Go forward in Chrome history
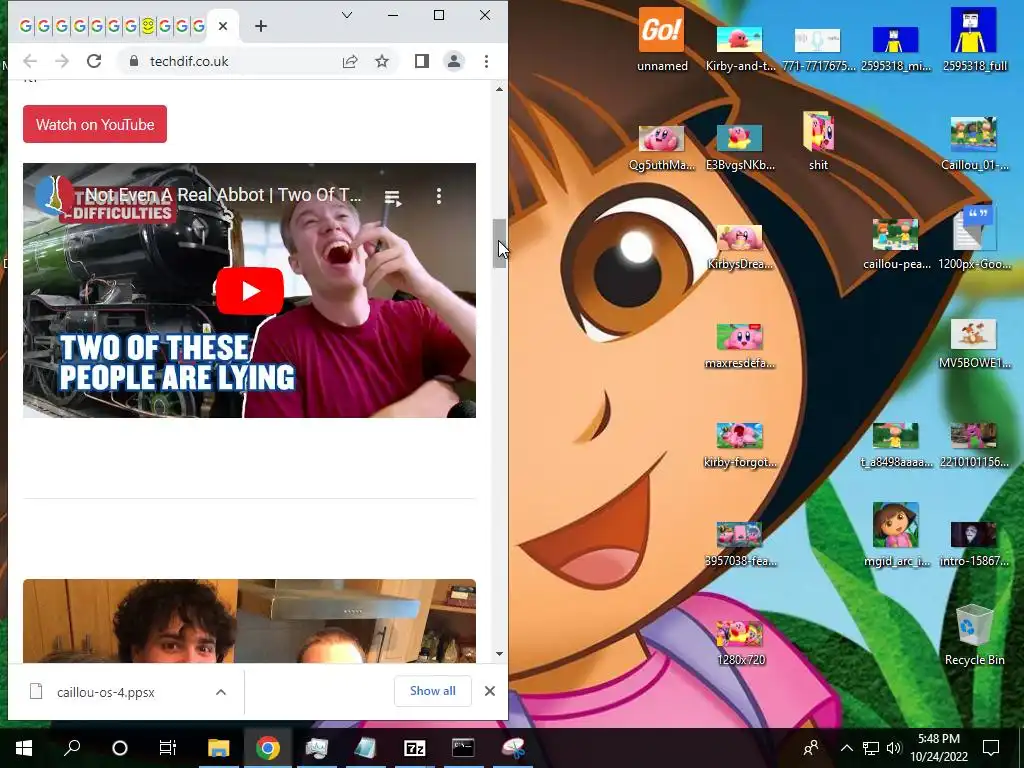This screenshot has height=768, width=1024. tap(62, 61)
